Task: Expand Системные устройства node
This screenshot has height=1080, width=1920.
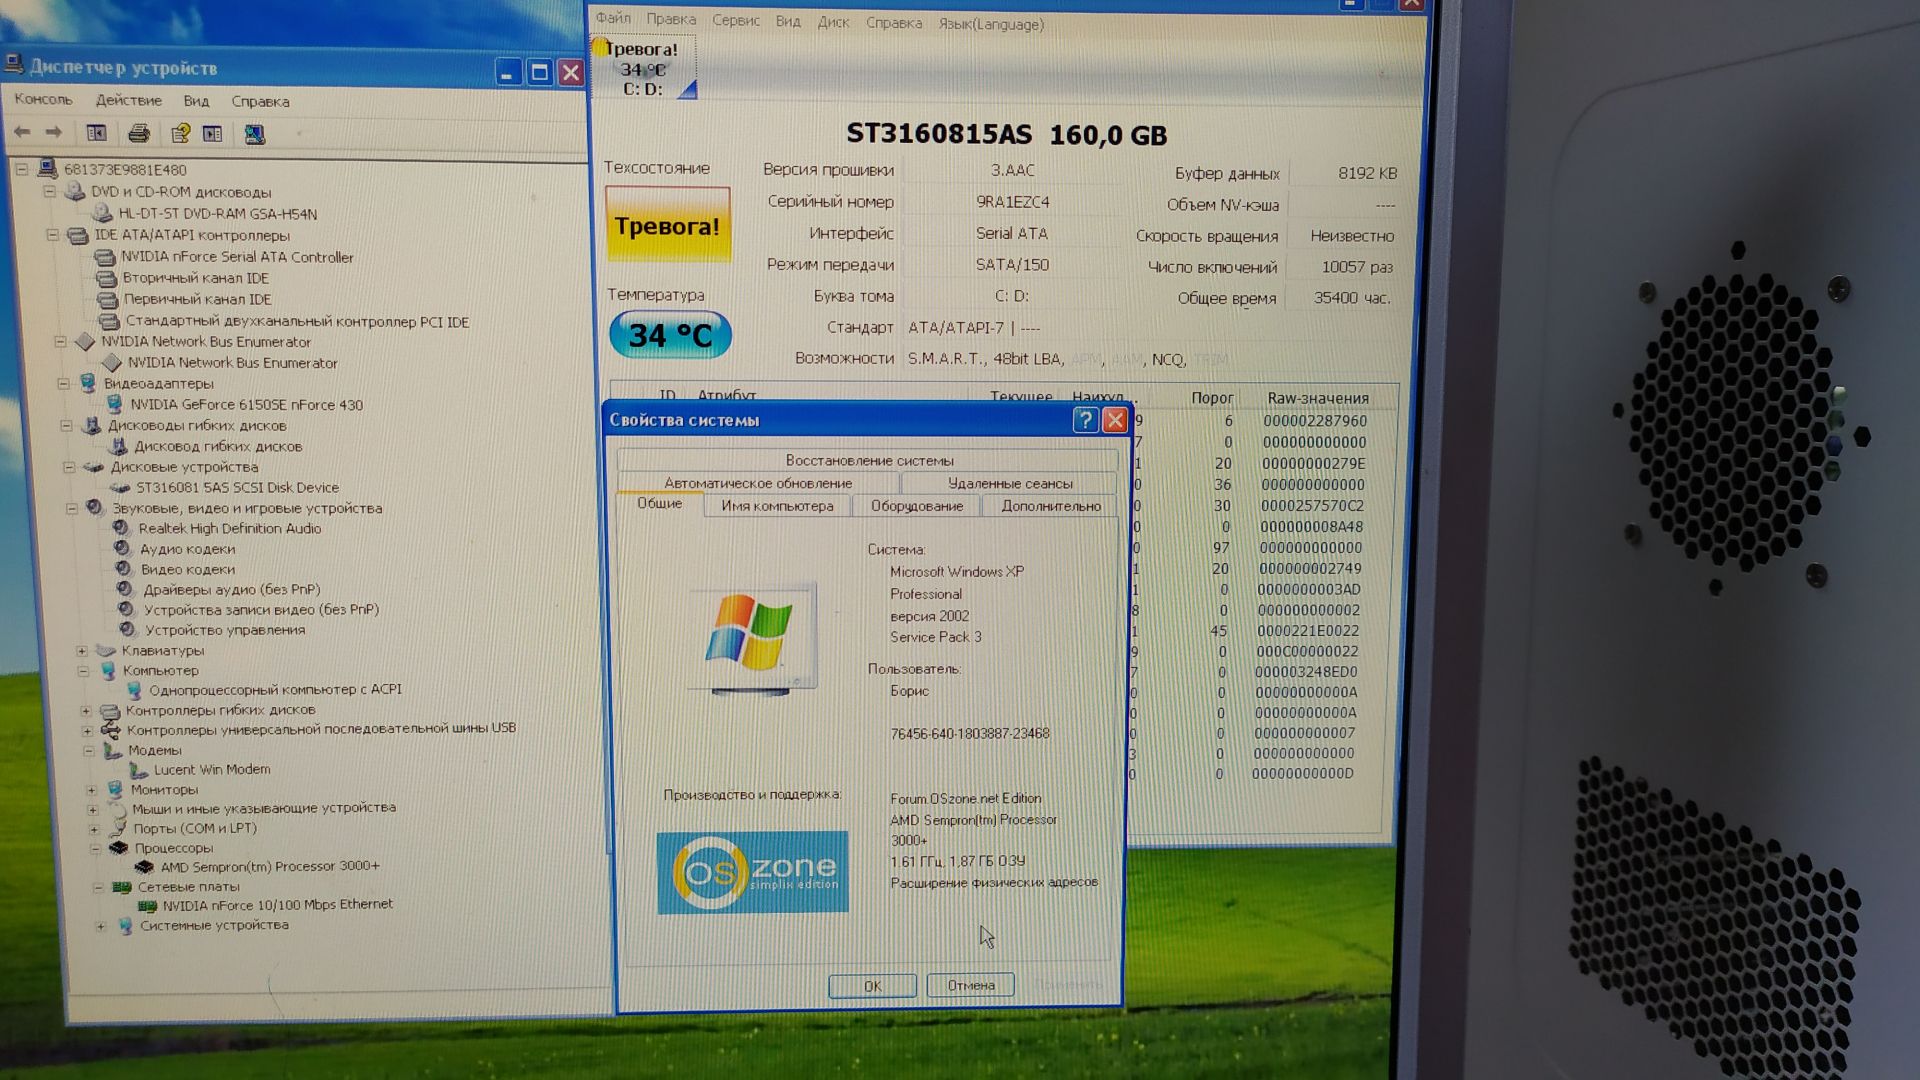Action: [x=100, y=927]
